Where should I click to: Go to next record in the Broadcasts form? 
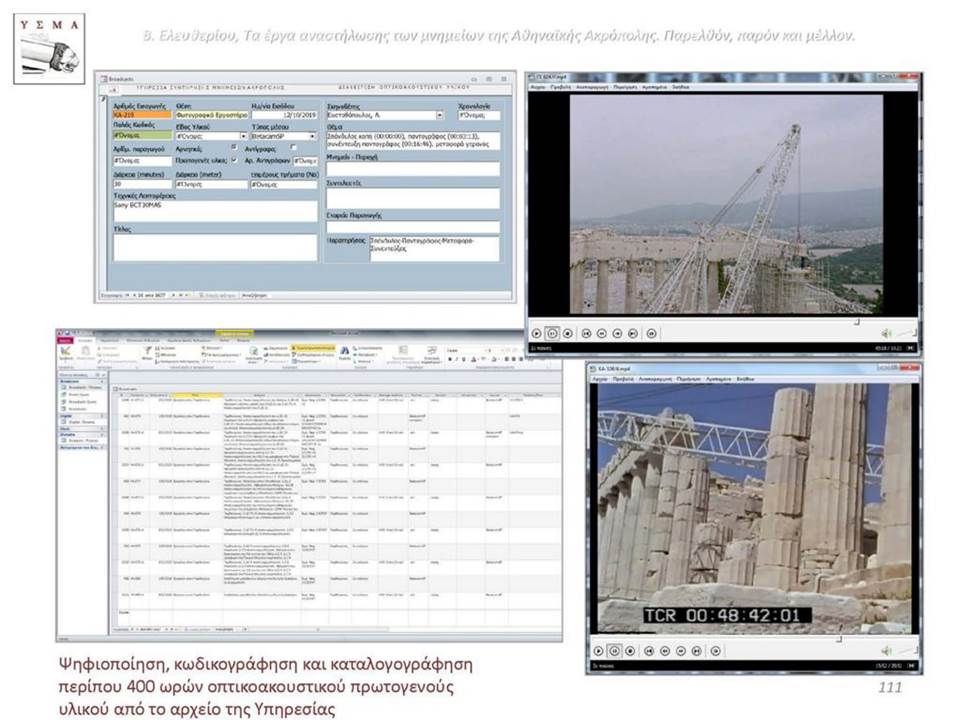tap(173, 295)
